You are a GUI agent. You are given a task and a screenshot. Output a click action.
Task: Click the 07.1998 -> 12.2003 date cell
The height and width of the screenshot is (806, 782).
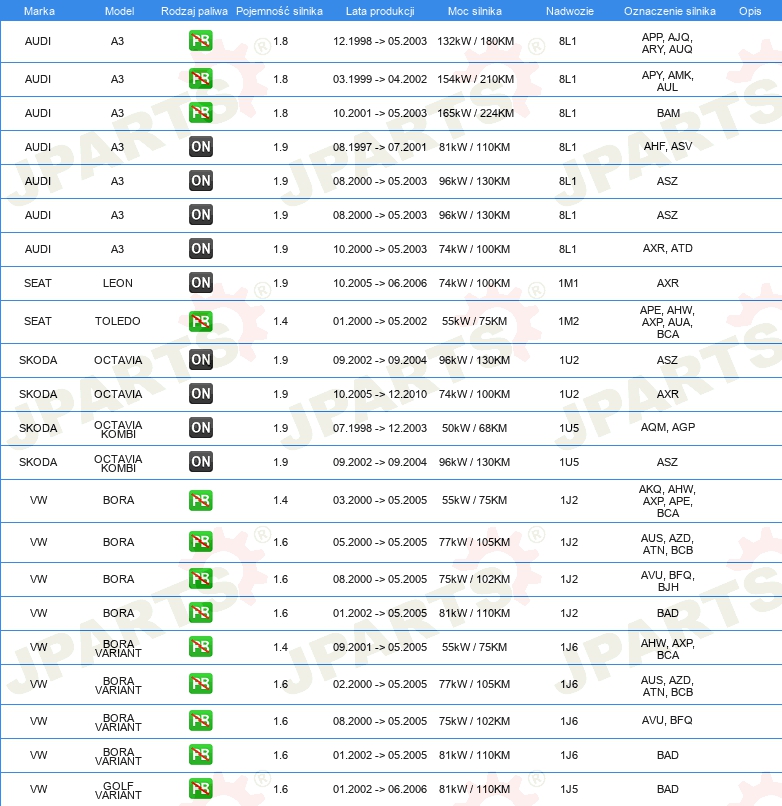click(x=379, y=428)
